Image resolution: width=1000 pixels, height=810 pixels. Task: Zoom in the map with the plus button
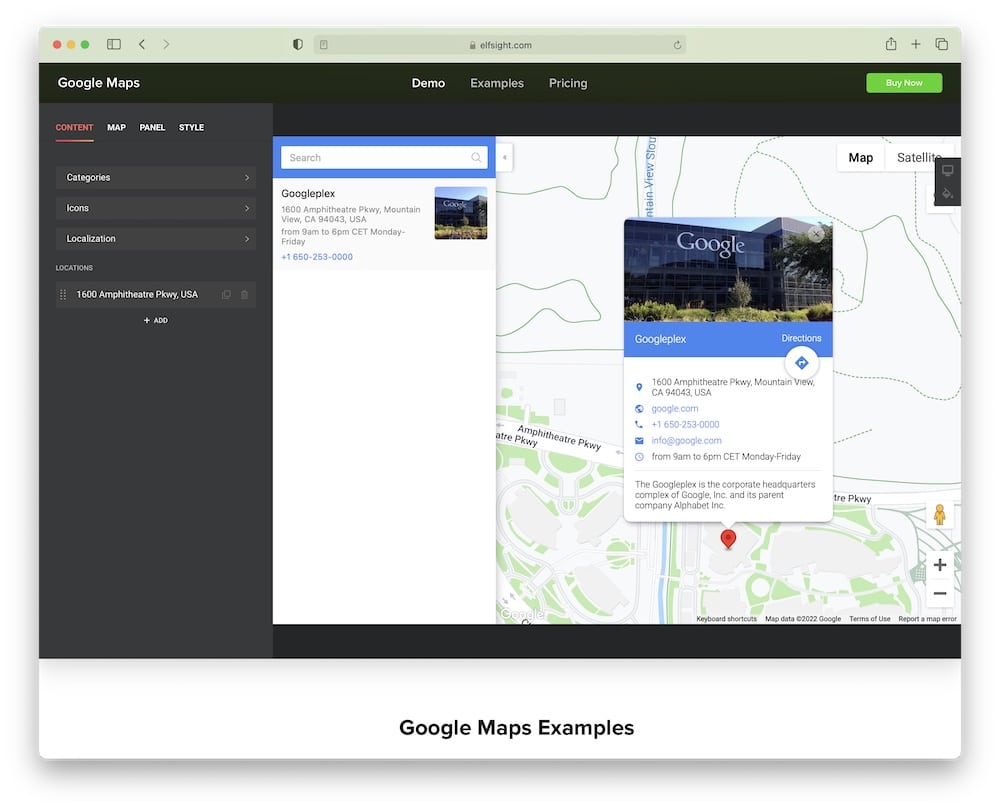[x=939, y=564]
